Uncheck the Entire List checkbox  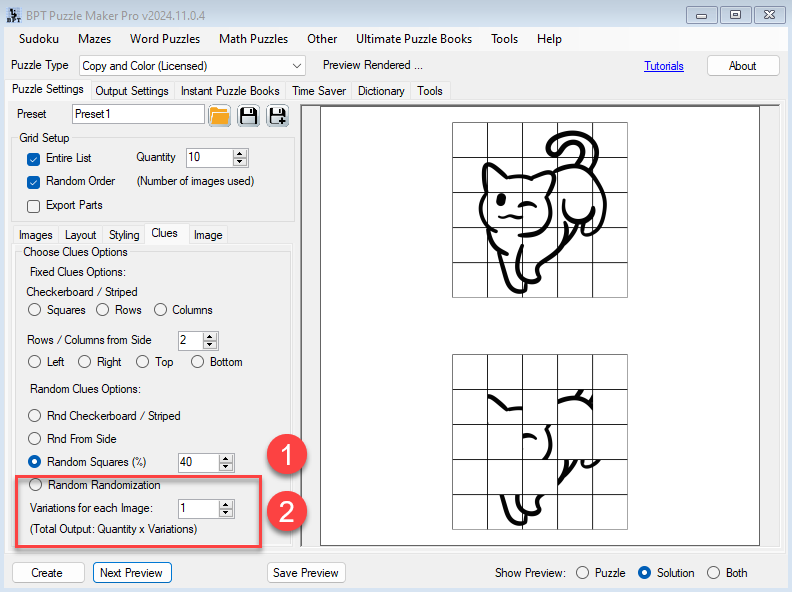34,158
